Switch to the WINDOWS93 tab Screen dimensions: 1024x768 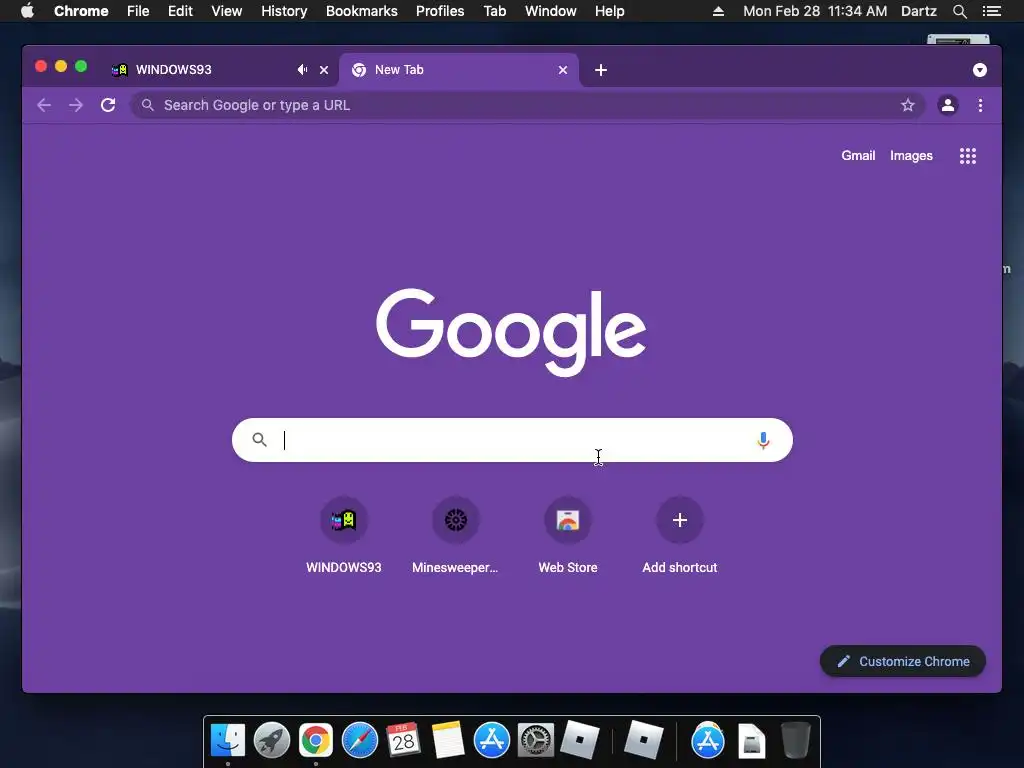click(x=221, y=69)
